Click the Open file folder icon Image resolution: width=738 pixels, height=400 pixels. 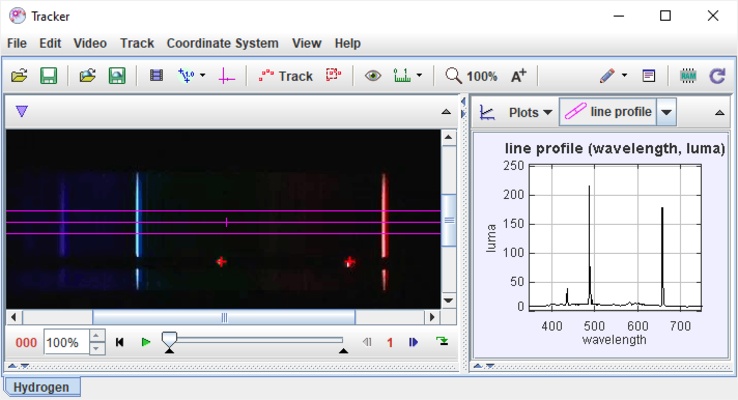coord(19,76)
